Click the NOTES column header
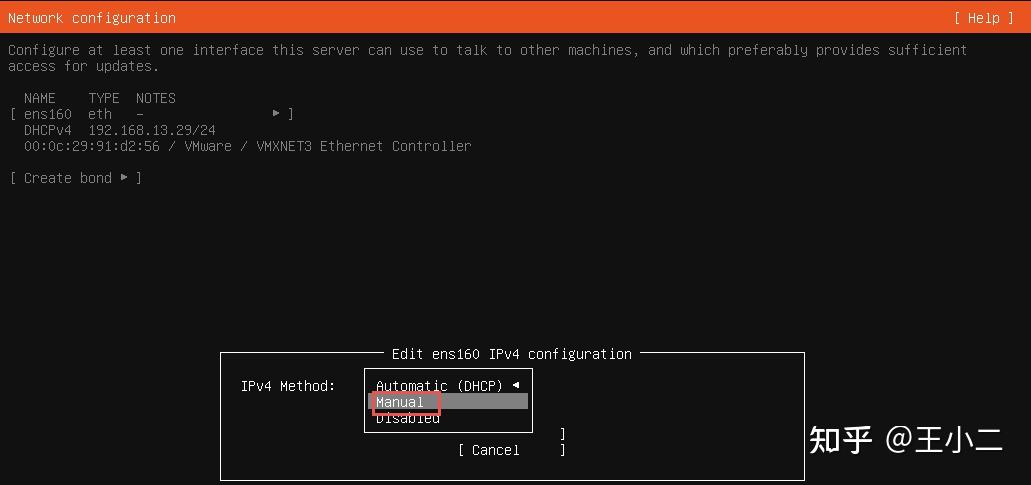This screenshot has height=485, width=1031. click(156, 99)
